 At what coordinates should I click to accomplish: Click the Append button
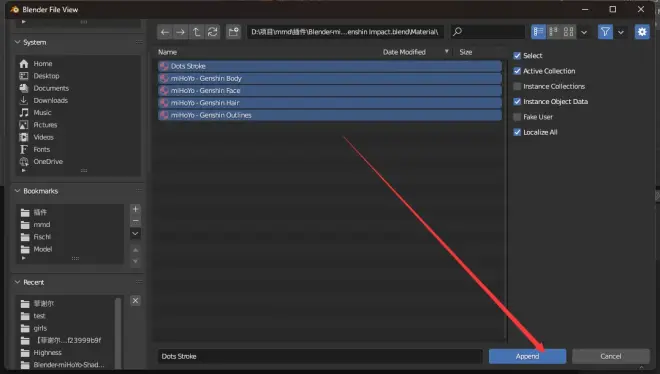click(x=527, y=356)
